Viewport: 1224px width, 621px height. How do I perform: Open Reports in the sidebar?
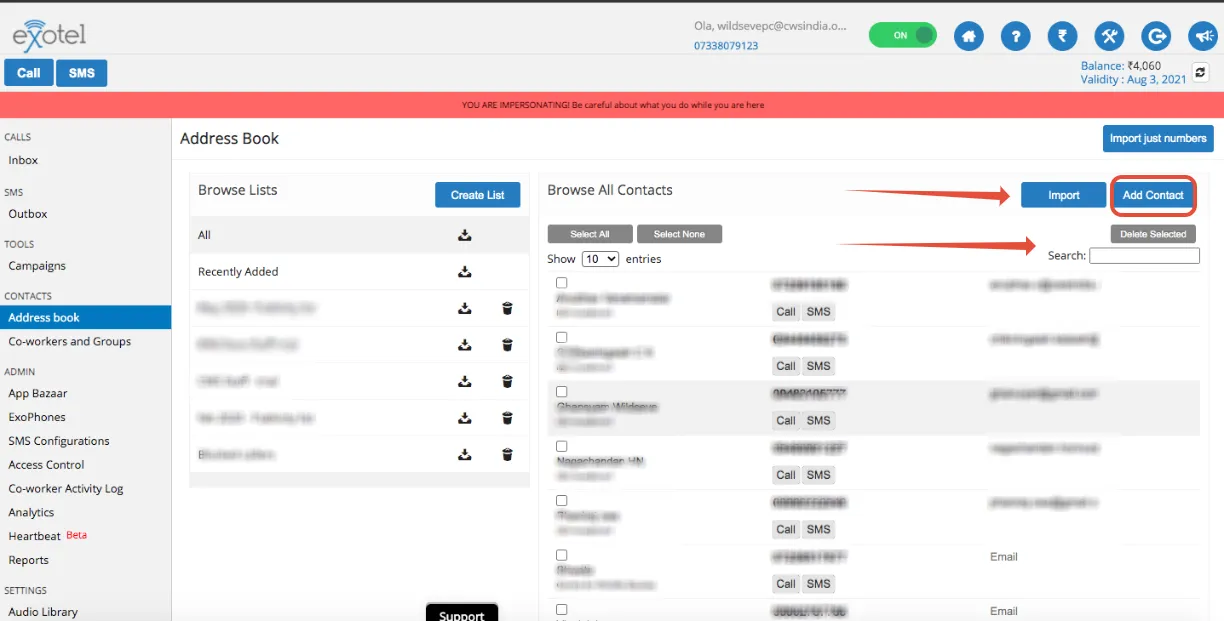pyautogui.click(x=28, y=560)
